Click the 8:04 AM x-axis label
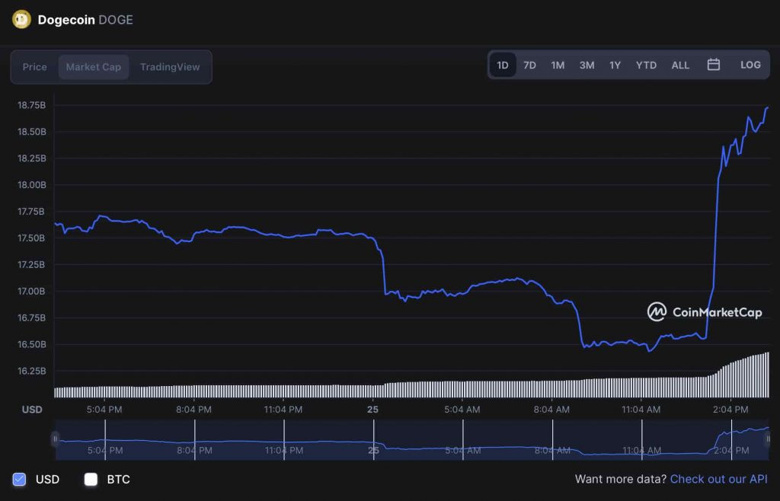Viewport: 780px width, 501px height. (x=551, y=409)
